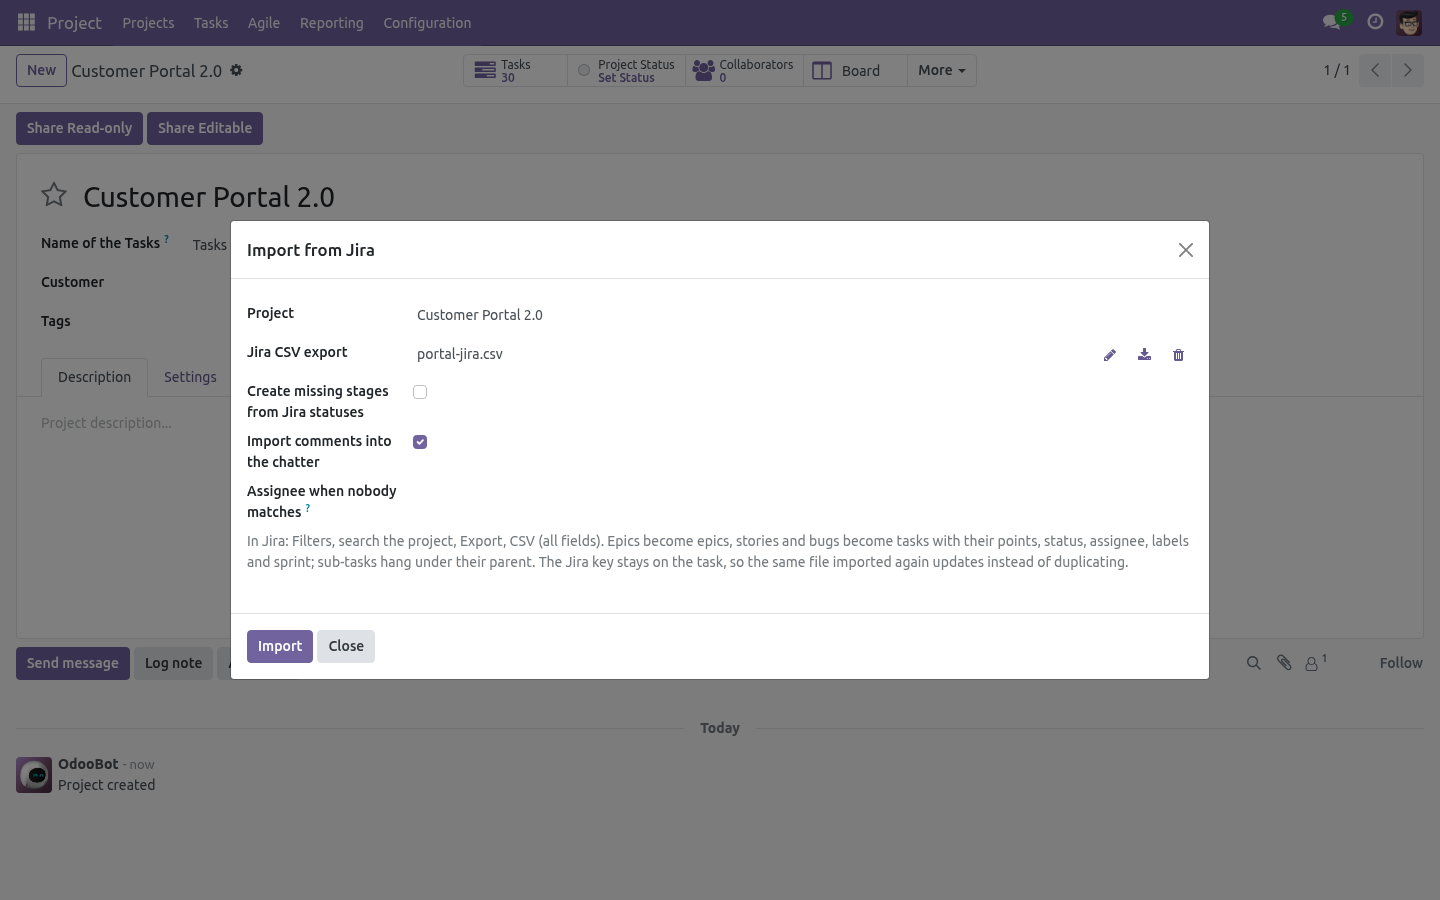Go to the next record arrow
Screen dimensions: 1440x900
[x=1407, y=70]
